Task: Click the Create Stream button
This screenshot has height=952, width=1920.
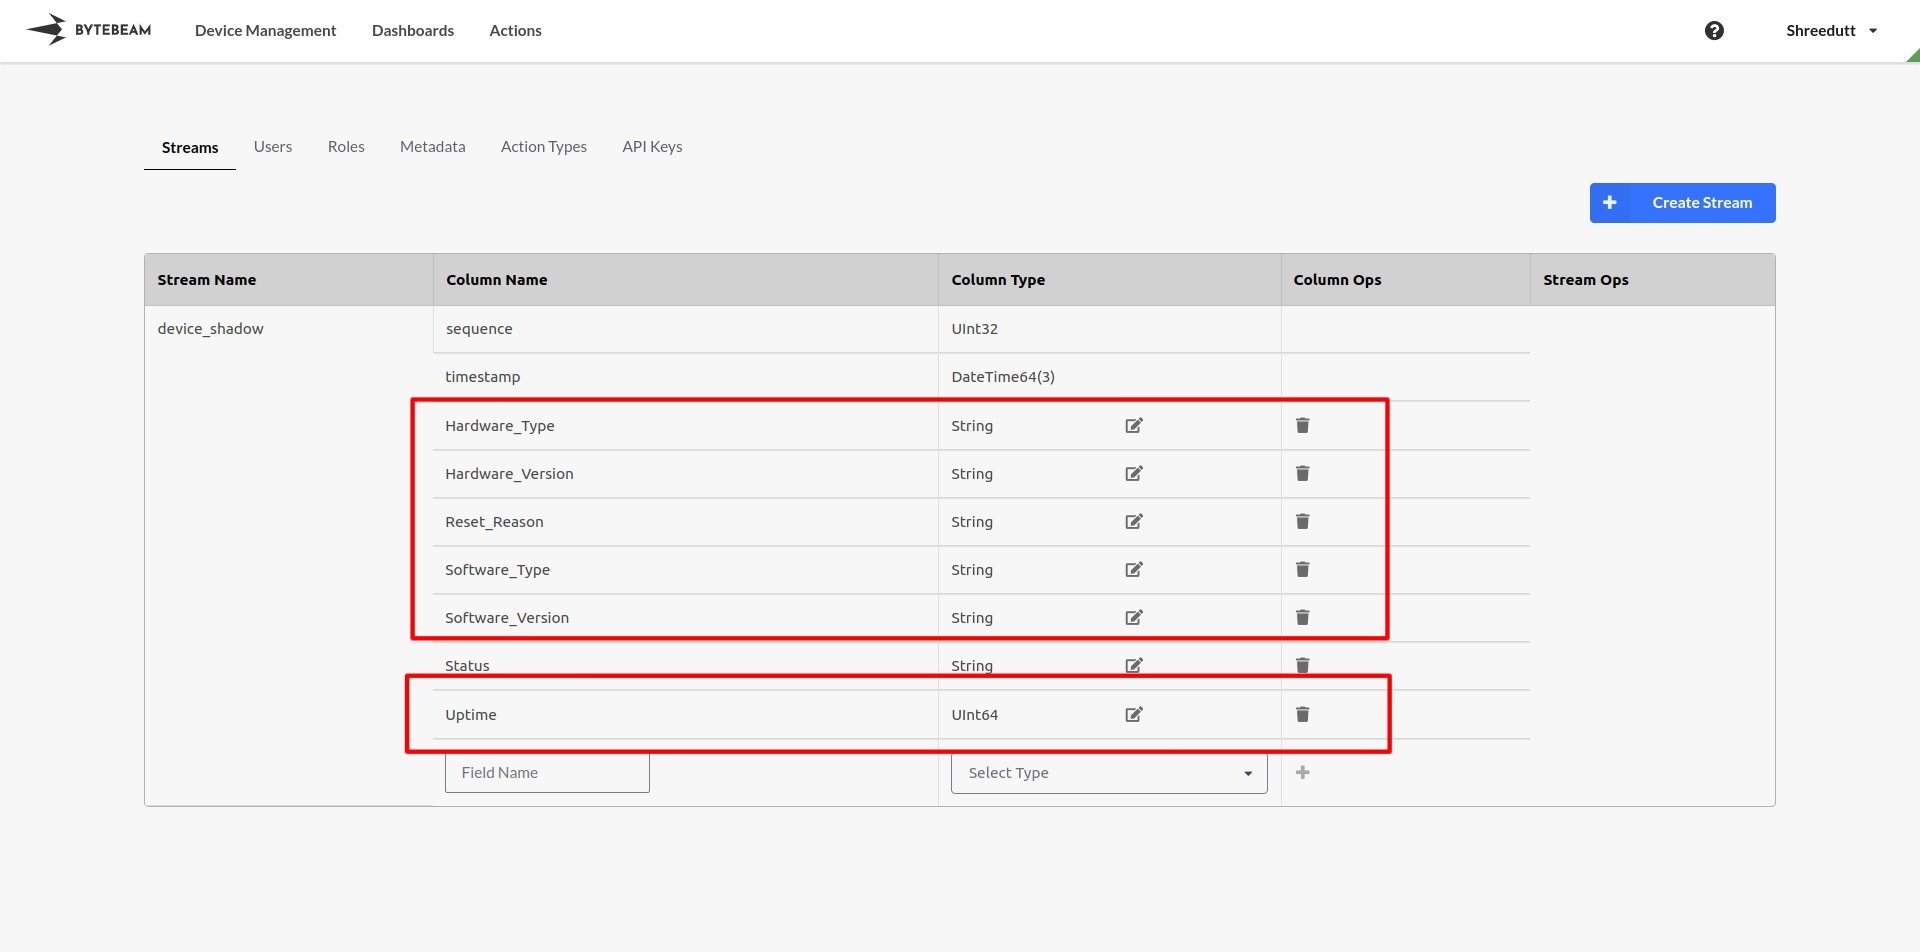Action: pyautogui.click(x=1682, y=203)
